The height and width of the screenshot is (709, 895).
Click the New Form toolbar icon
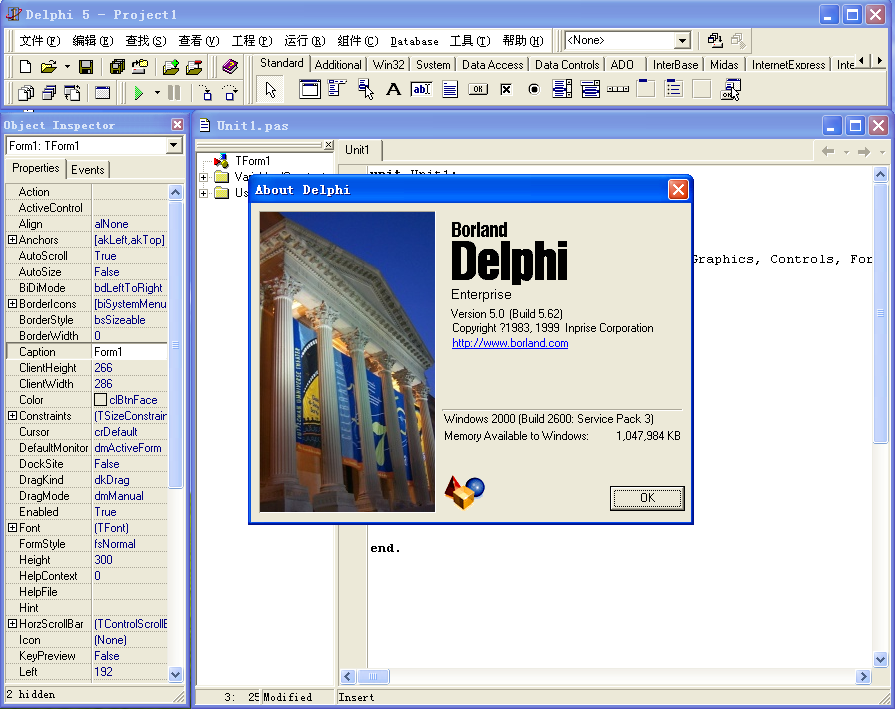pos(103,92)
